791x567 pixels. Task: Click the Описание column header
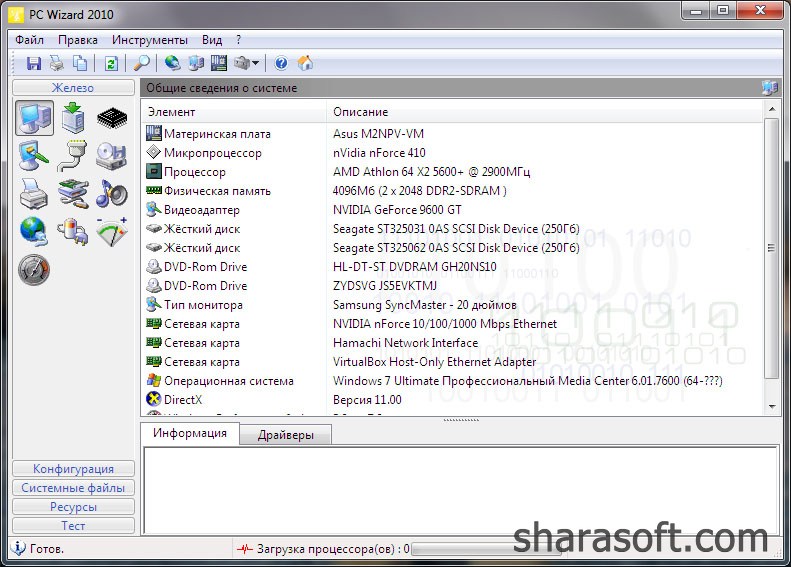pos(545,112)
